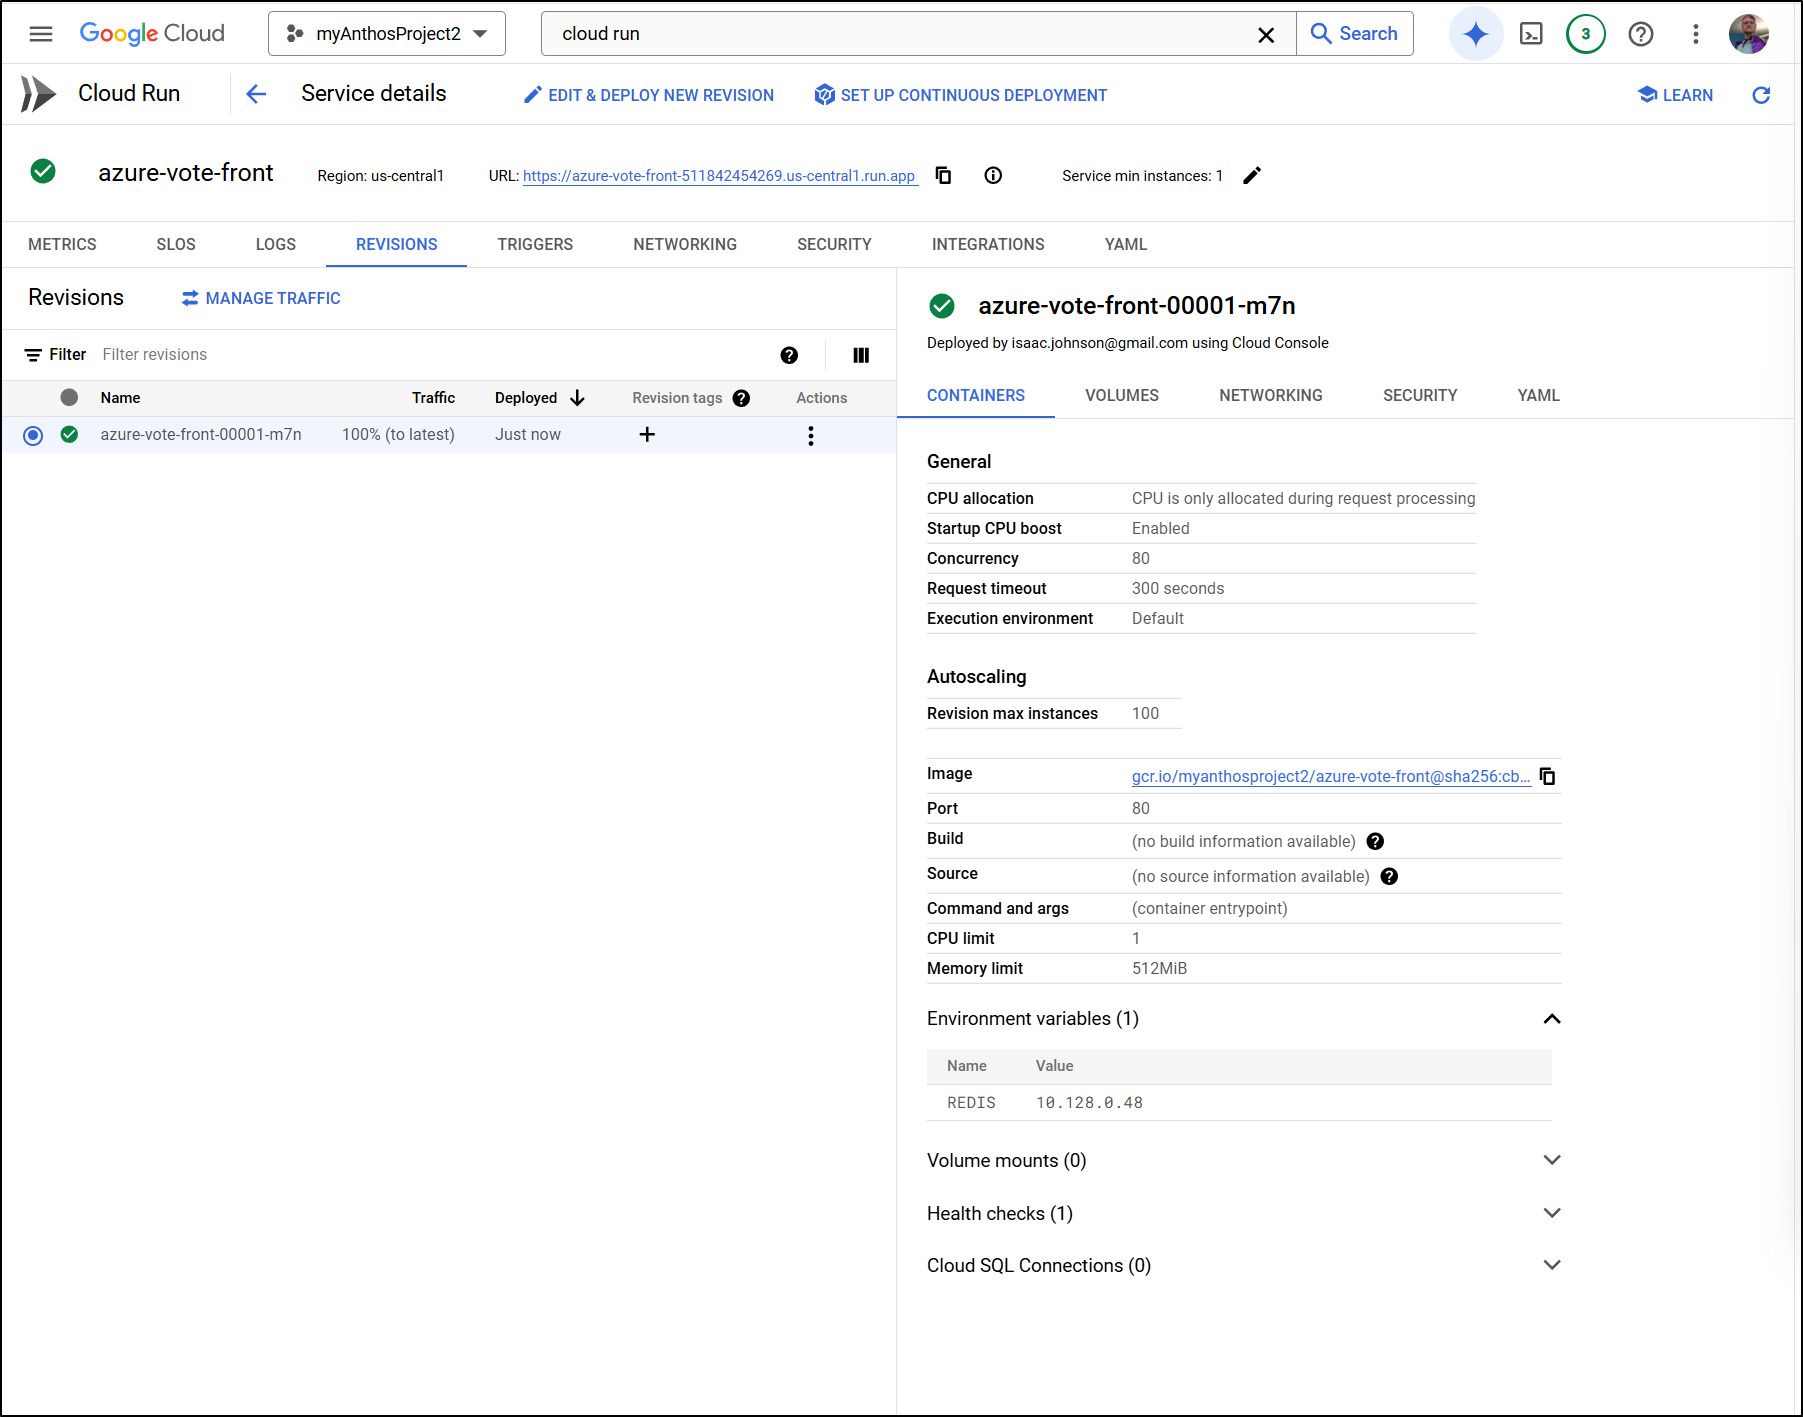Image resolution: width=1803 pixels, height=1417 pixels.
Task: Click the revision name azure-vote-front-00001-m7n in the table
Action: 201,434
